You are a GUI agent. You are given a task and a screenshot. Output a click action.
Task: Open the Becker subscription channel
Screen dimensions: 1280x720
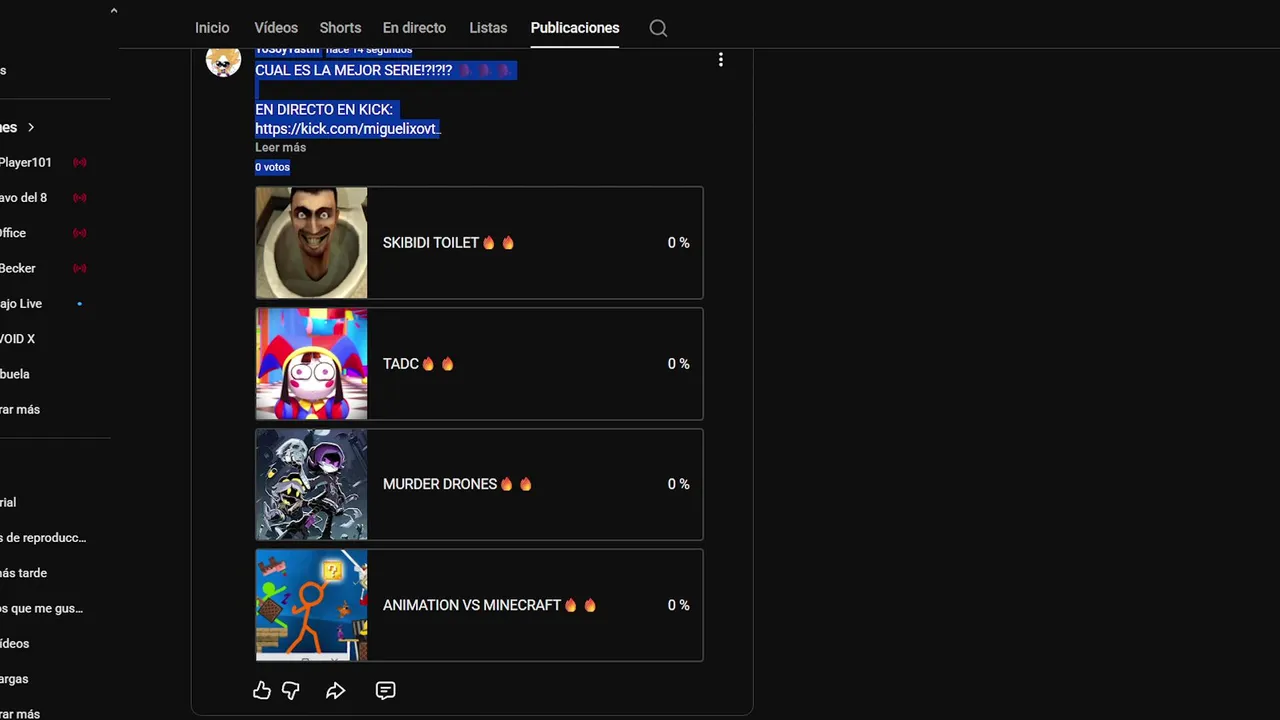[x=18, y=268]
